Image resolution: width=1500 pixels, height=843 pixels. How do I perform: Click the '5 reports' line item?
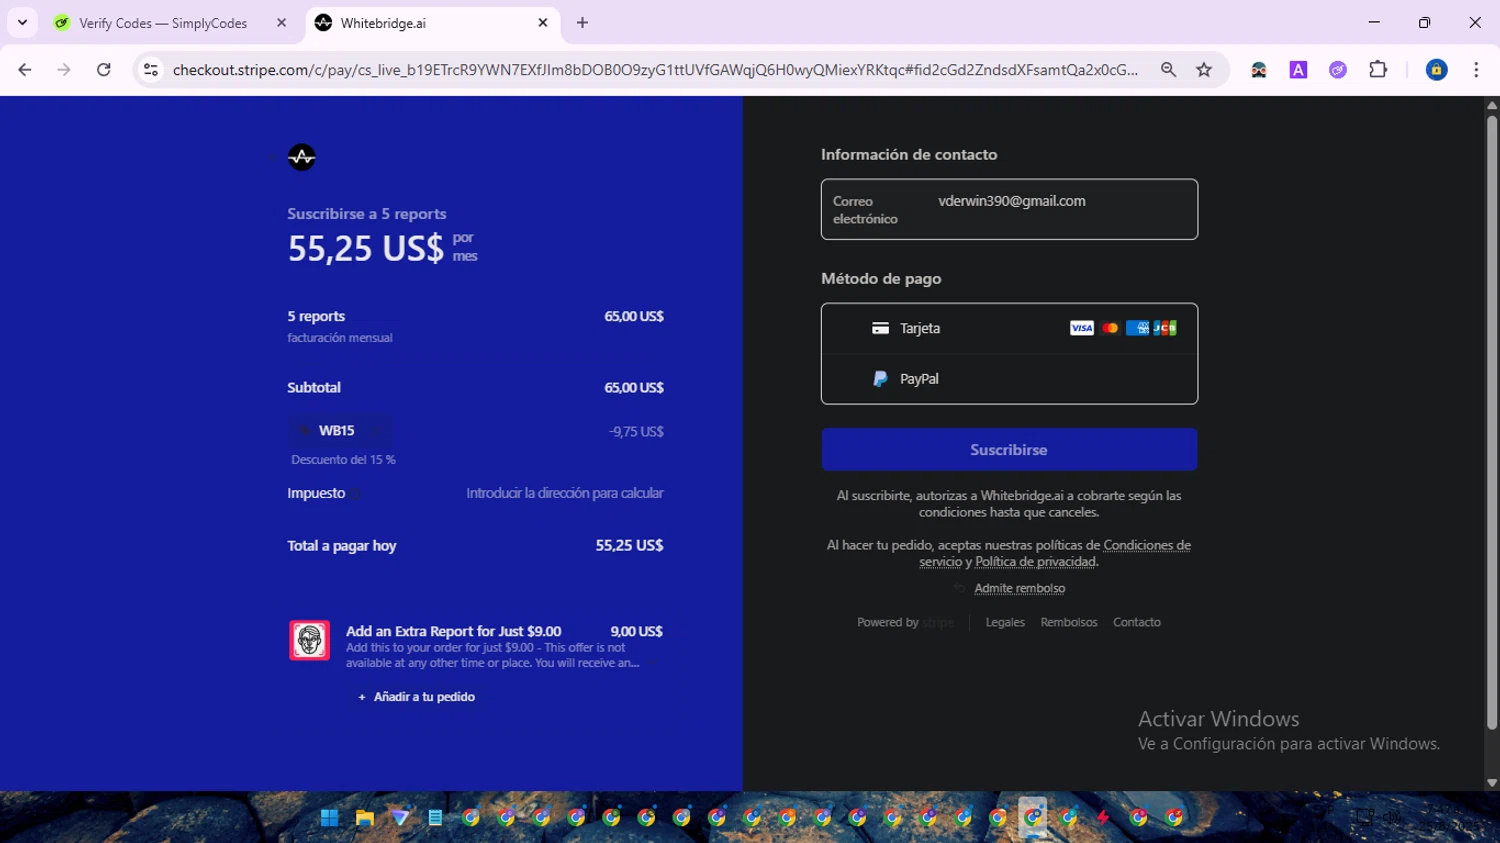tap(316, 316)
